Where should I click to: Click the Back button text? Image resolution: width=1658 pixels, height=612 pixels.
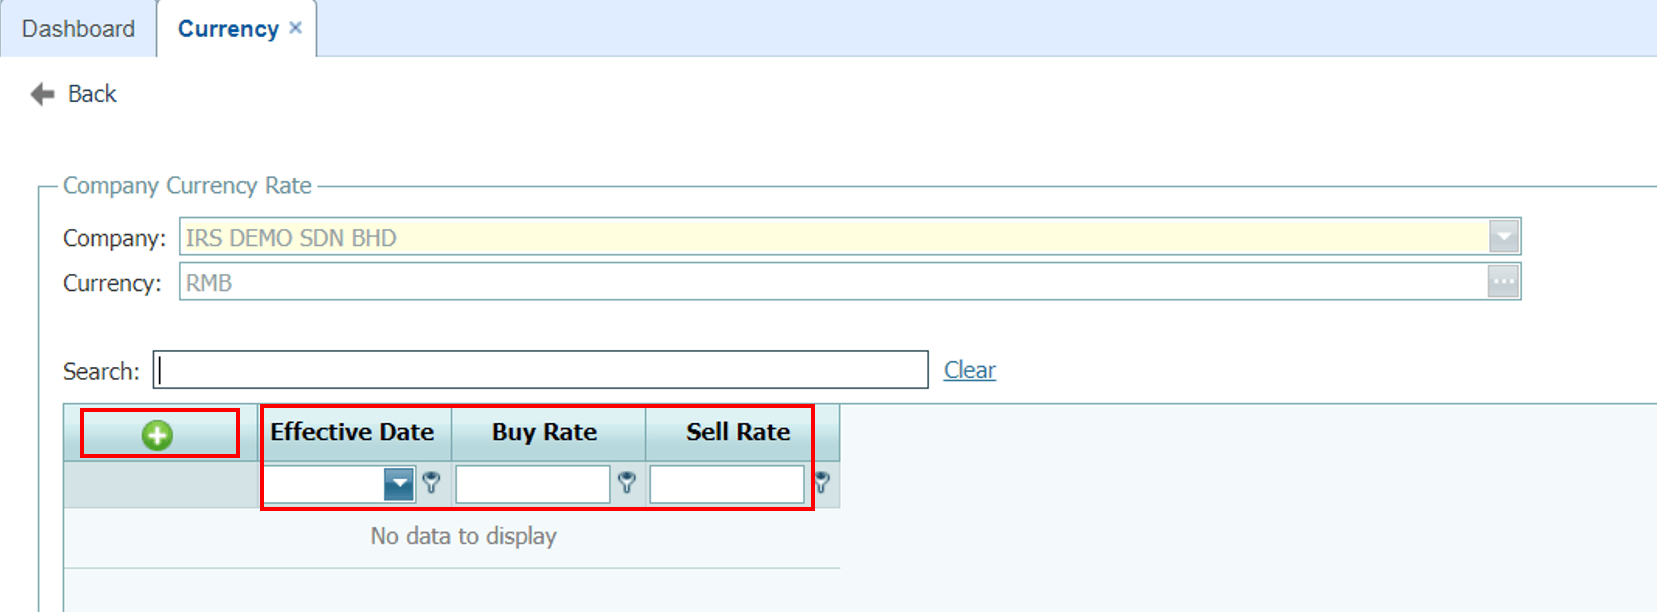pyautogui.click(x=92, y=94)
